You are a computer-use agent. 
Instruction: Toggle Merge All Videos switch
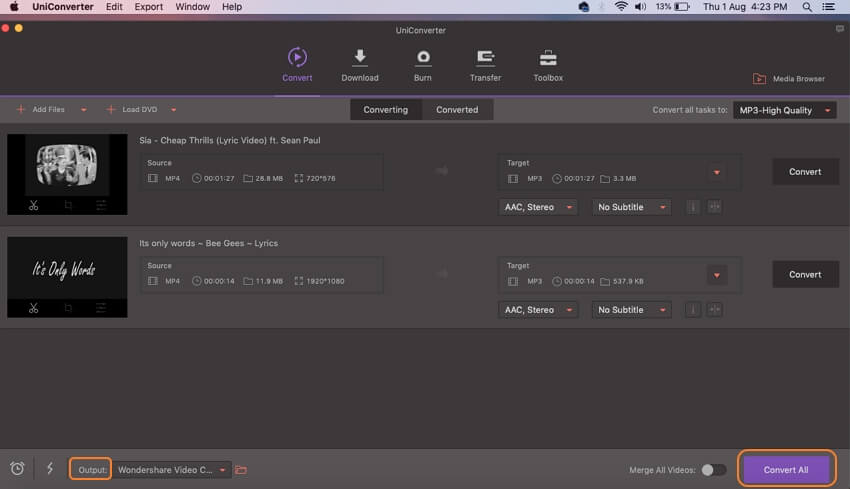(713, 470)
